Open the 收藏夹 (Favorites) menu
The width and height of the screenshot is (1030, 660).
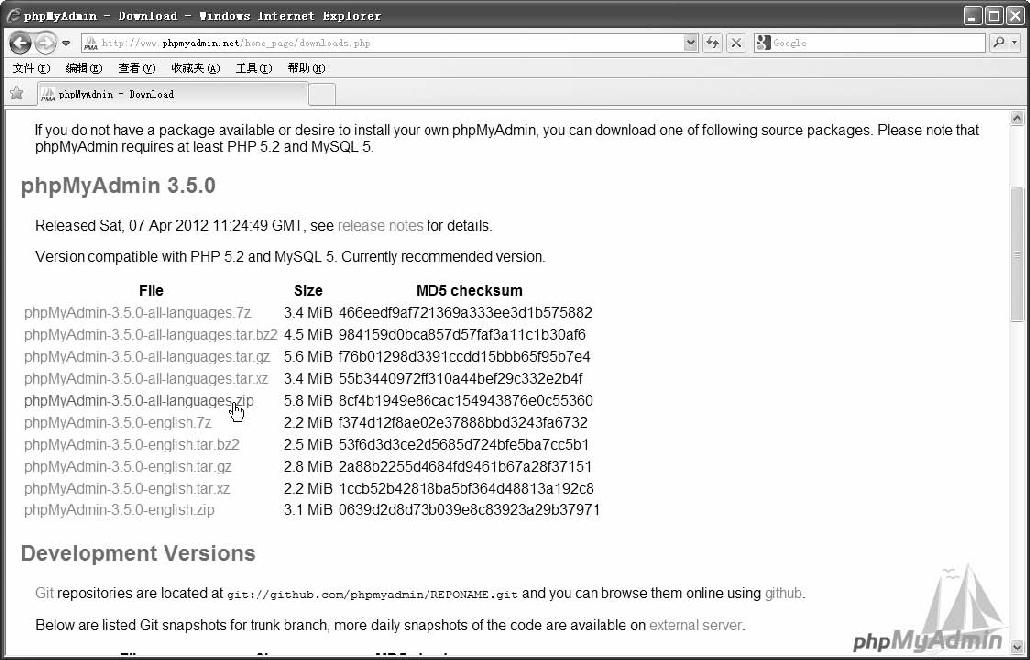(196, 68)
